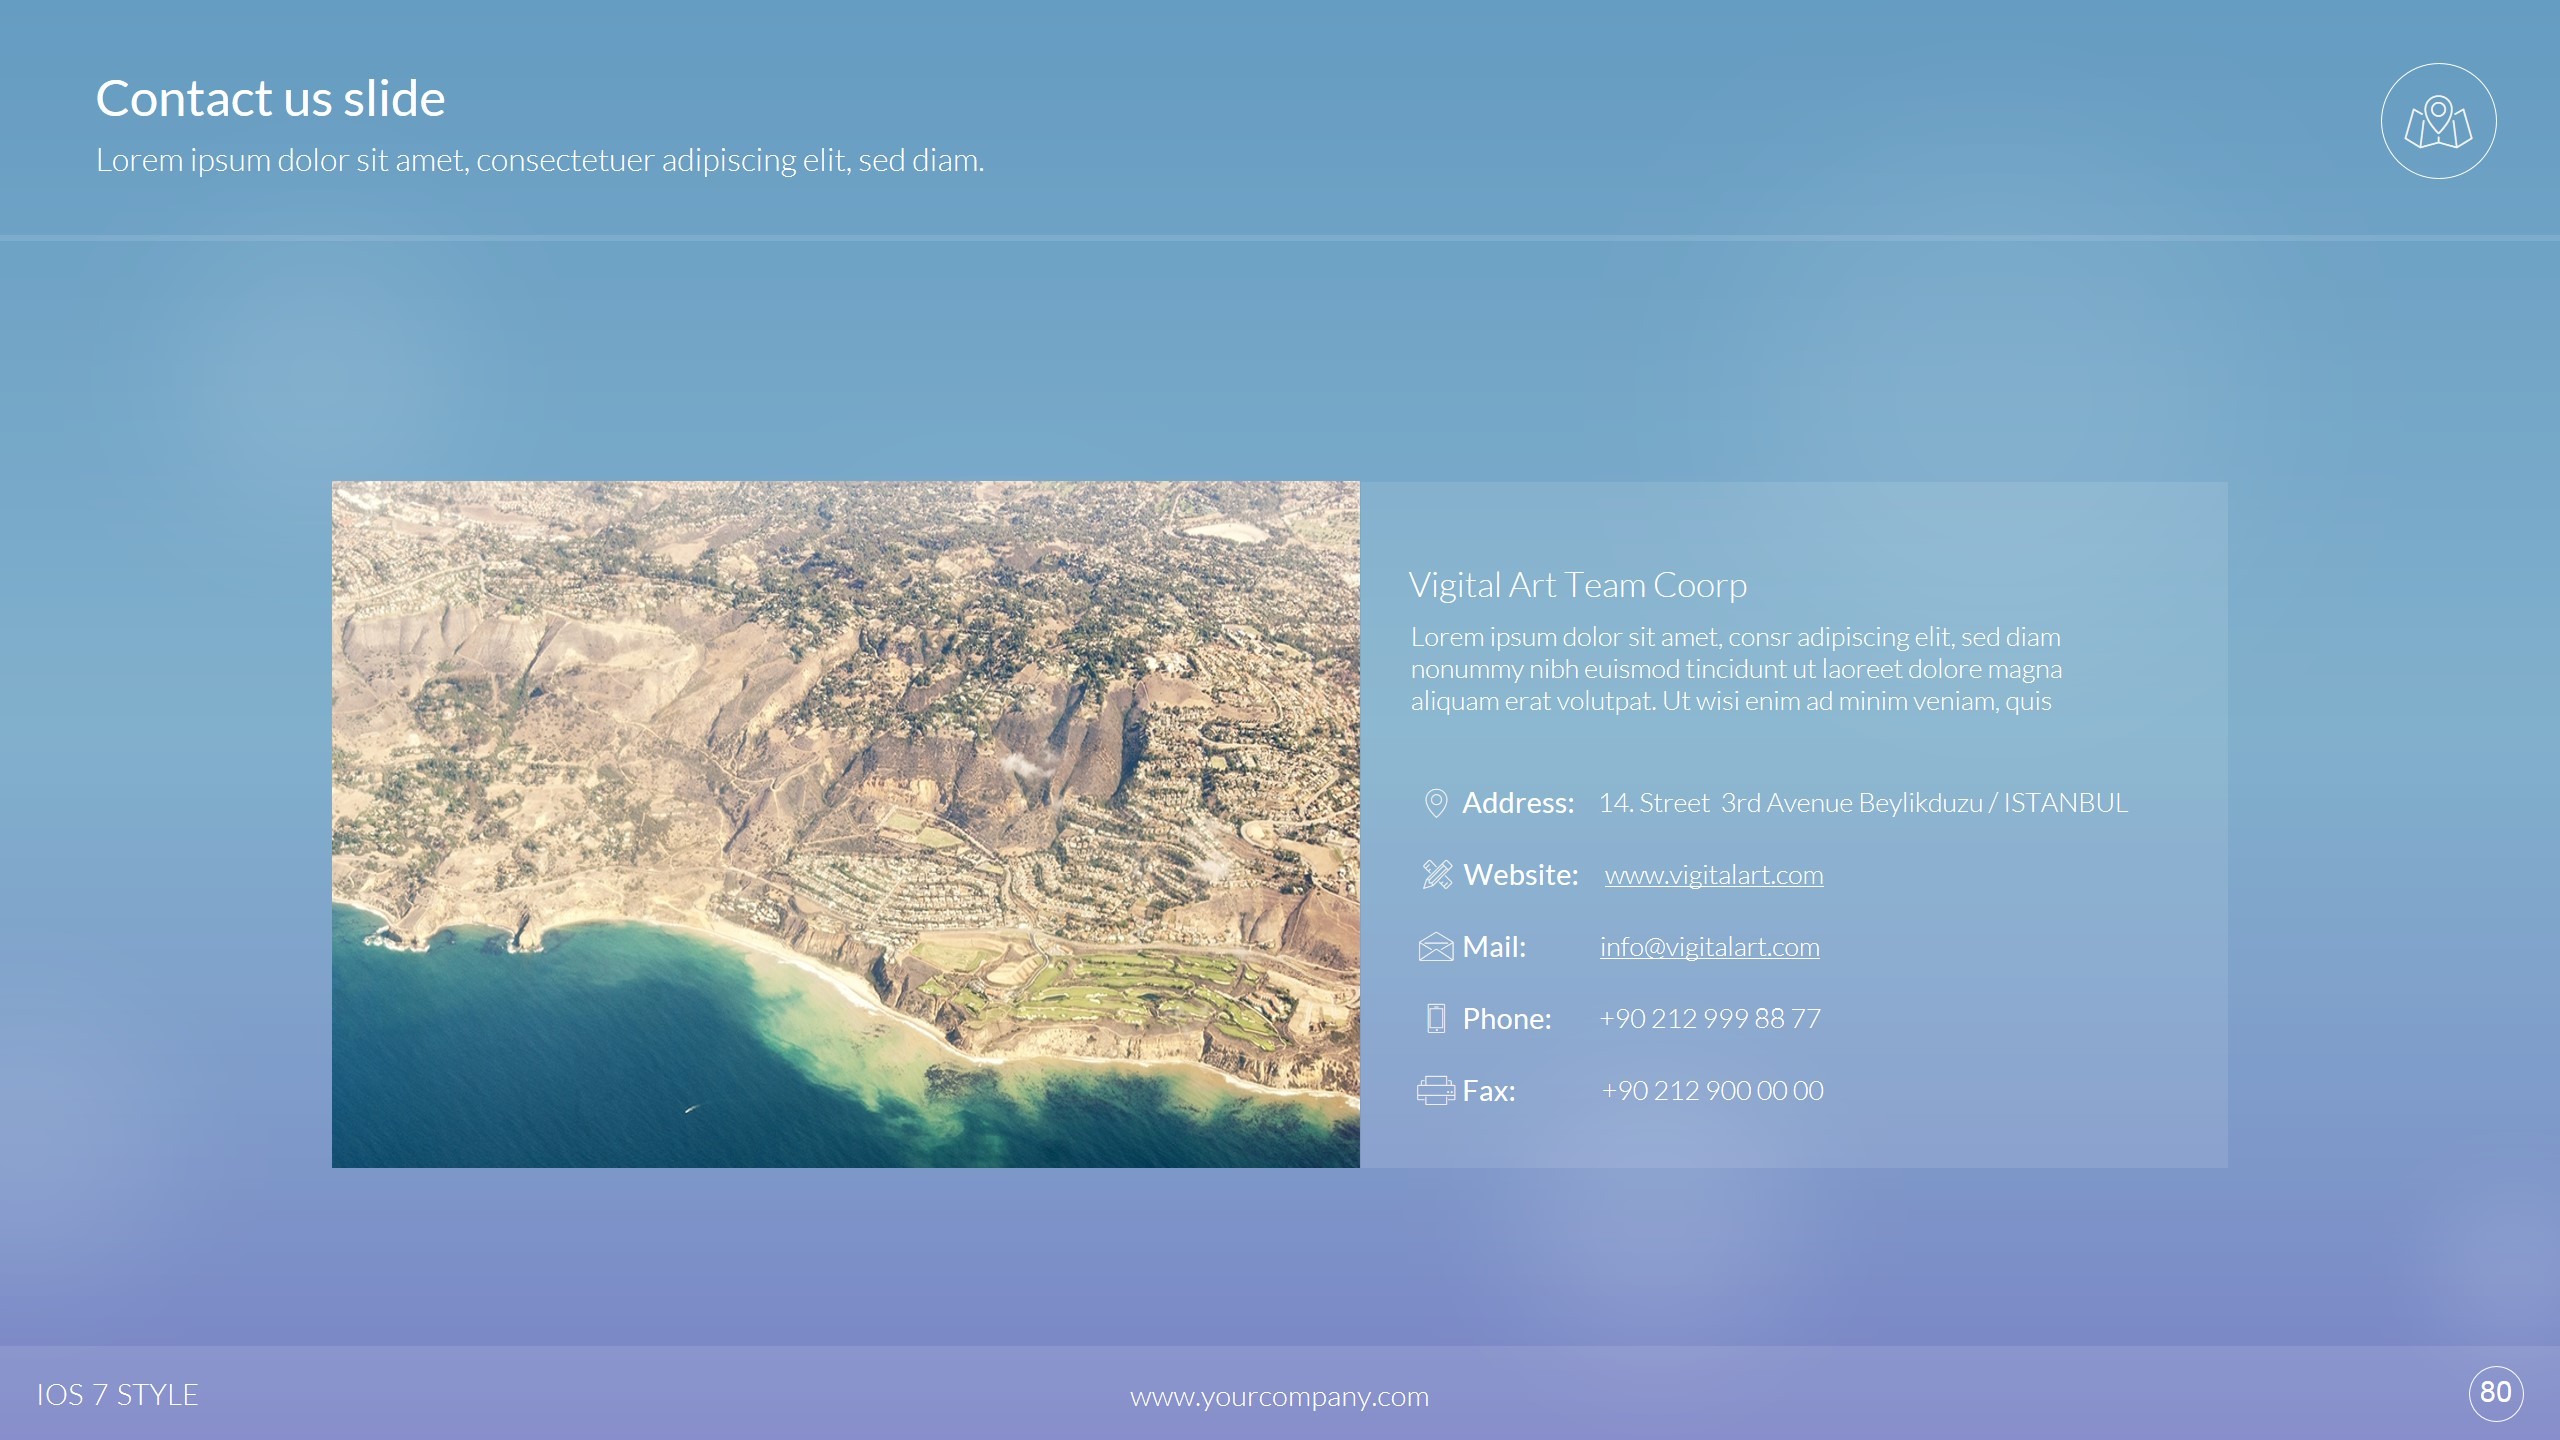2560x1440 pixels.
Task: Click the Contact us slide title
Action: [270, 99]
